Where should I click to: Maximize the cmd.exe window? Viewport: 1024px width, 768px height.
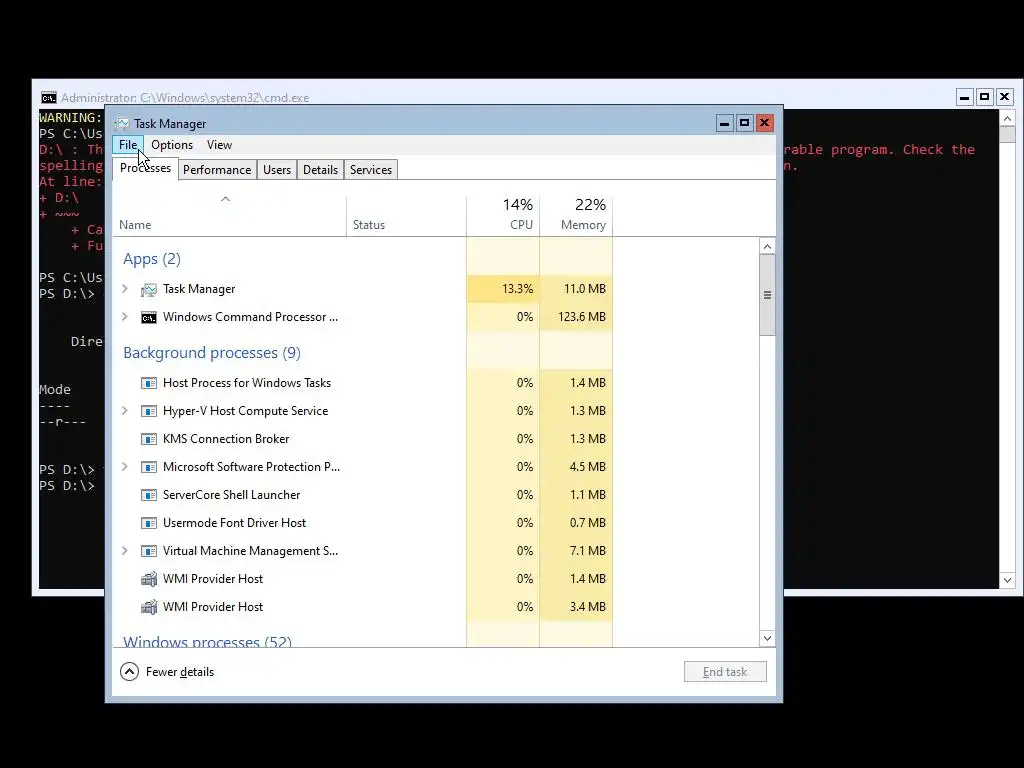click(x=984, y=97)
